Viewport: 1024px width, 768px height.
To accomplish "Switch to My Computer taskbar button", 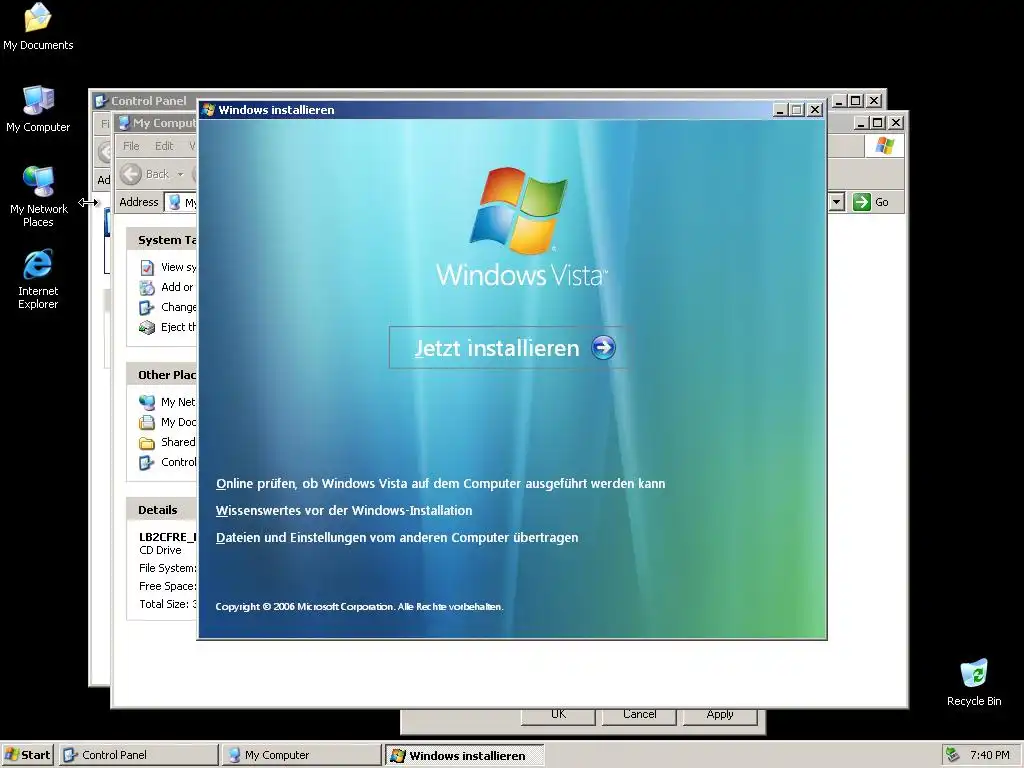I will (301, 755).
